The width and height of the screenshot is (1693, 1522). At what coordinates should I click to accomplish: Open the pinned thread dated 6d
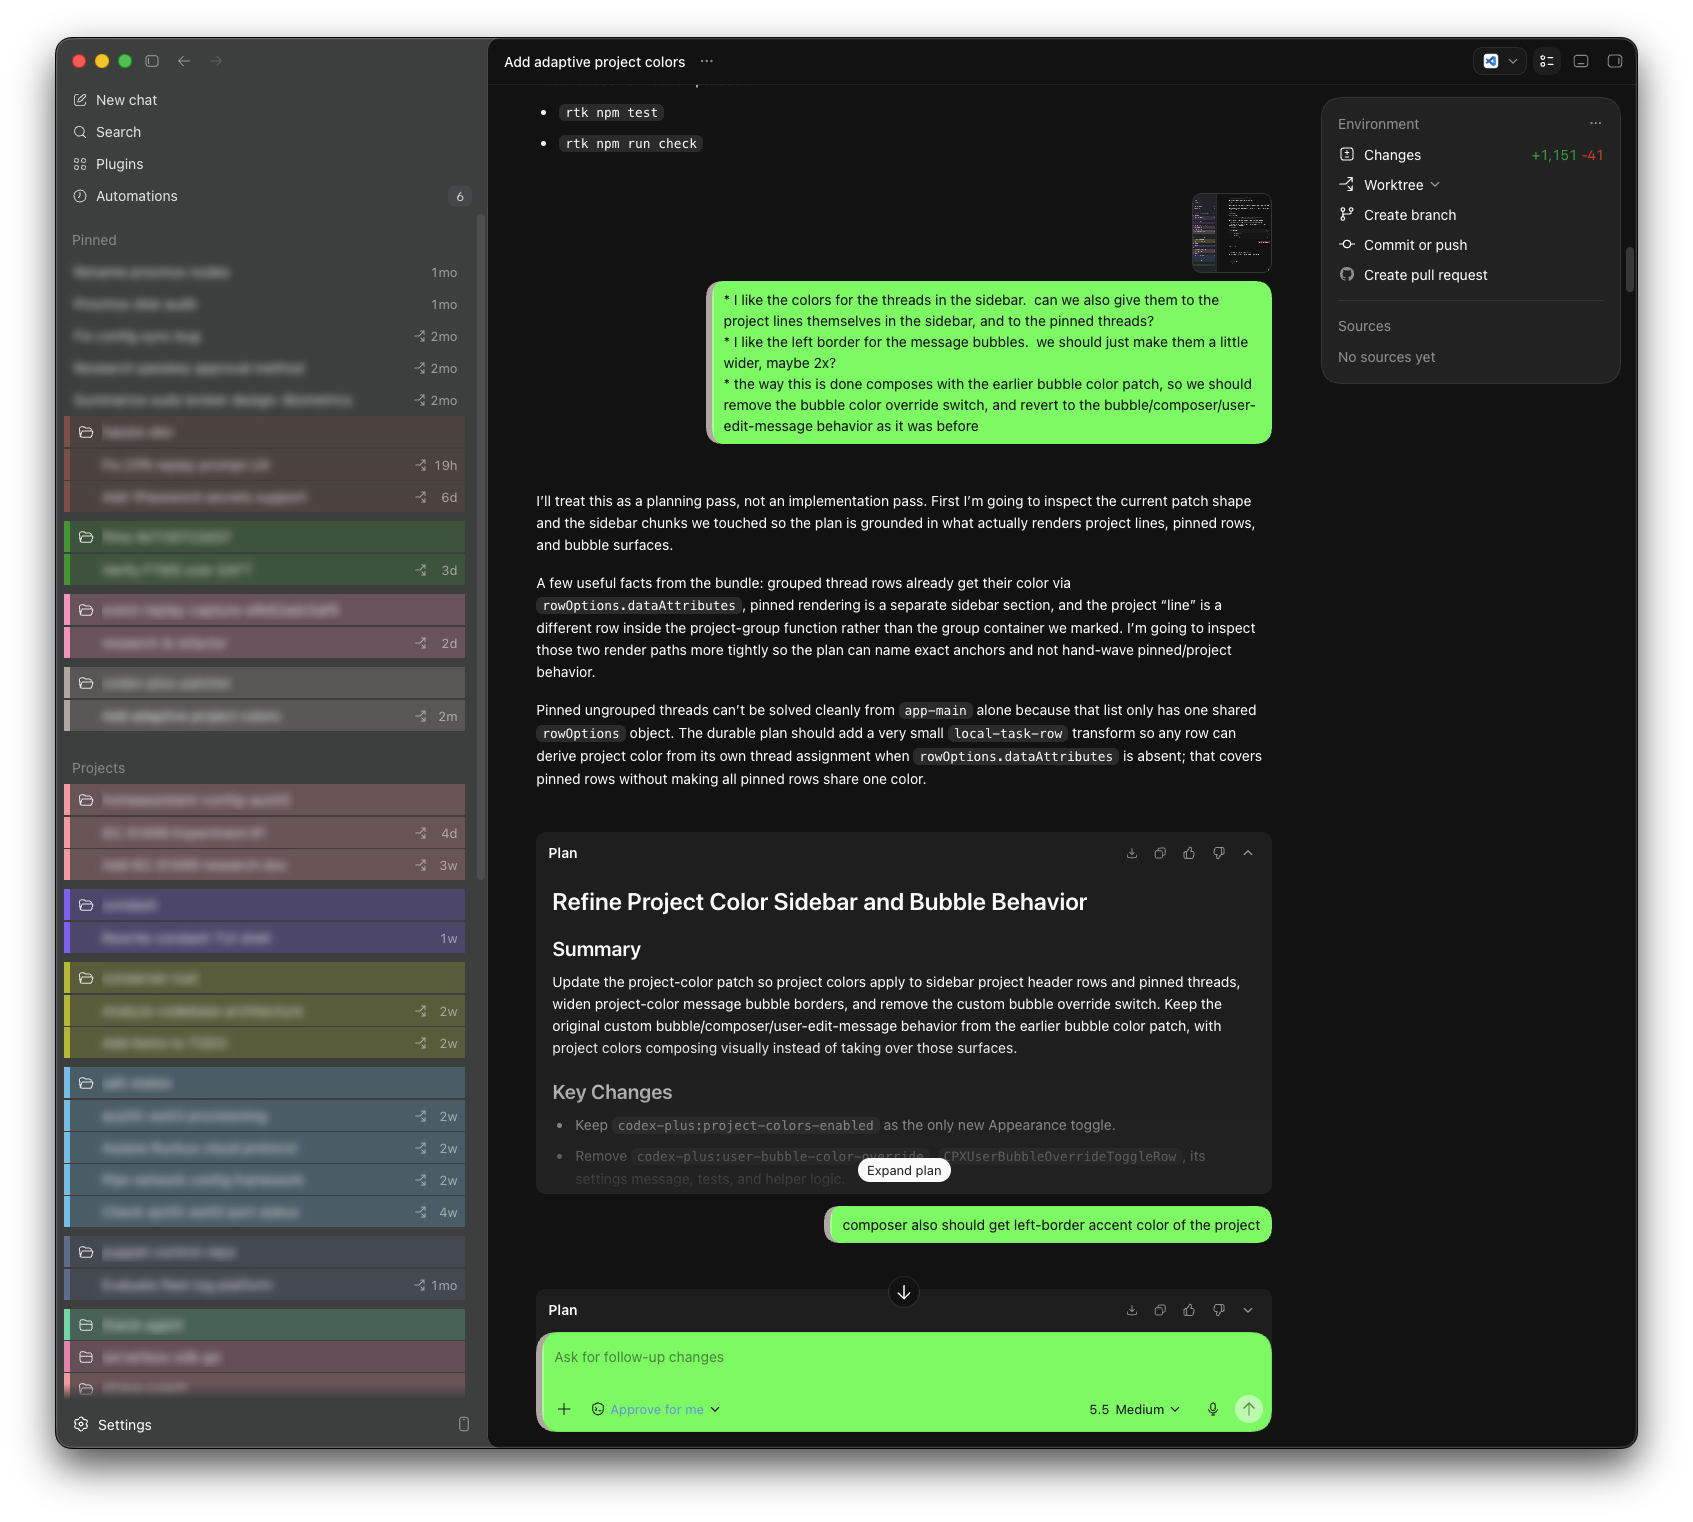[x=265, y=497]
